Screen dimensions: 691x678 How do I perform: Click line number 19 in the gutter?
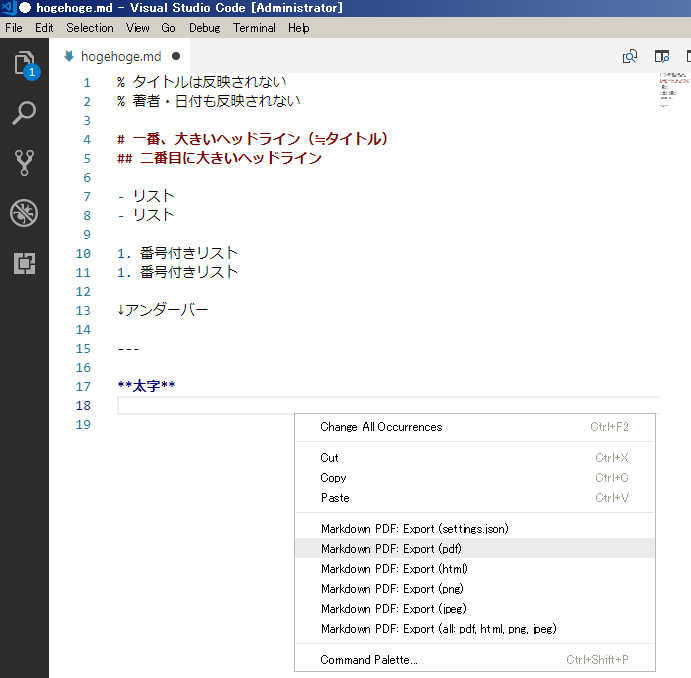83,425
